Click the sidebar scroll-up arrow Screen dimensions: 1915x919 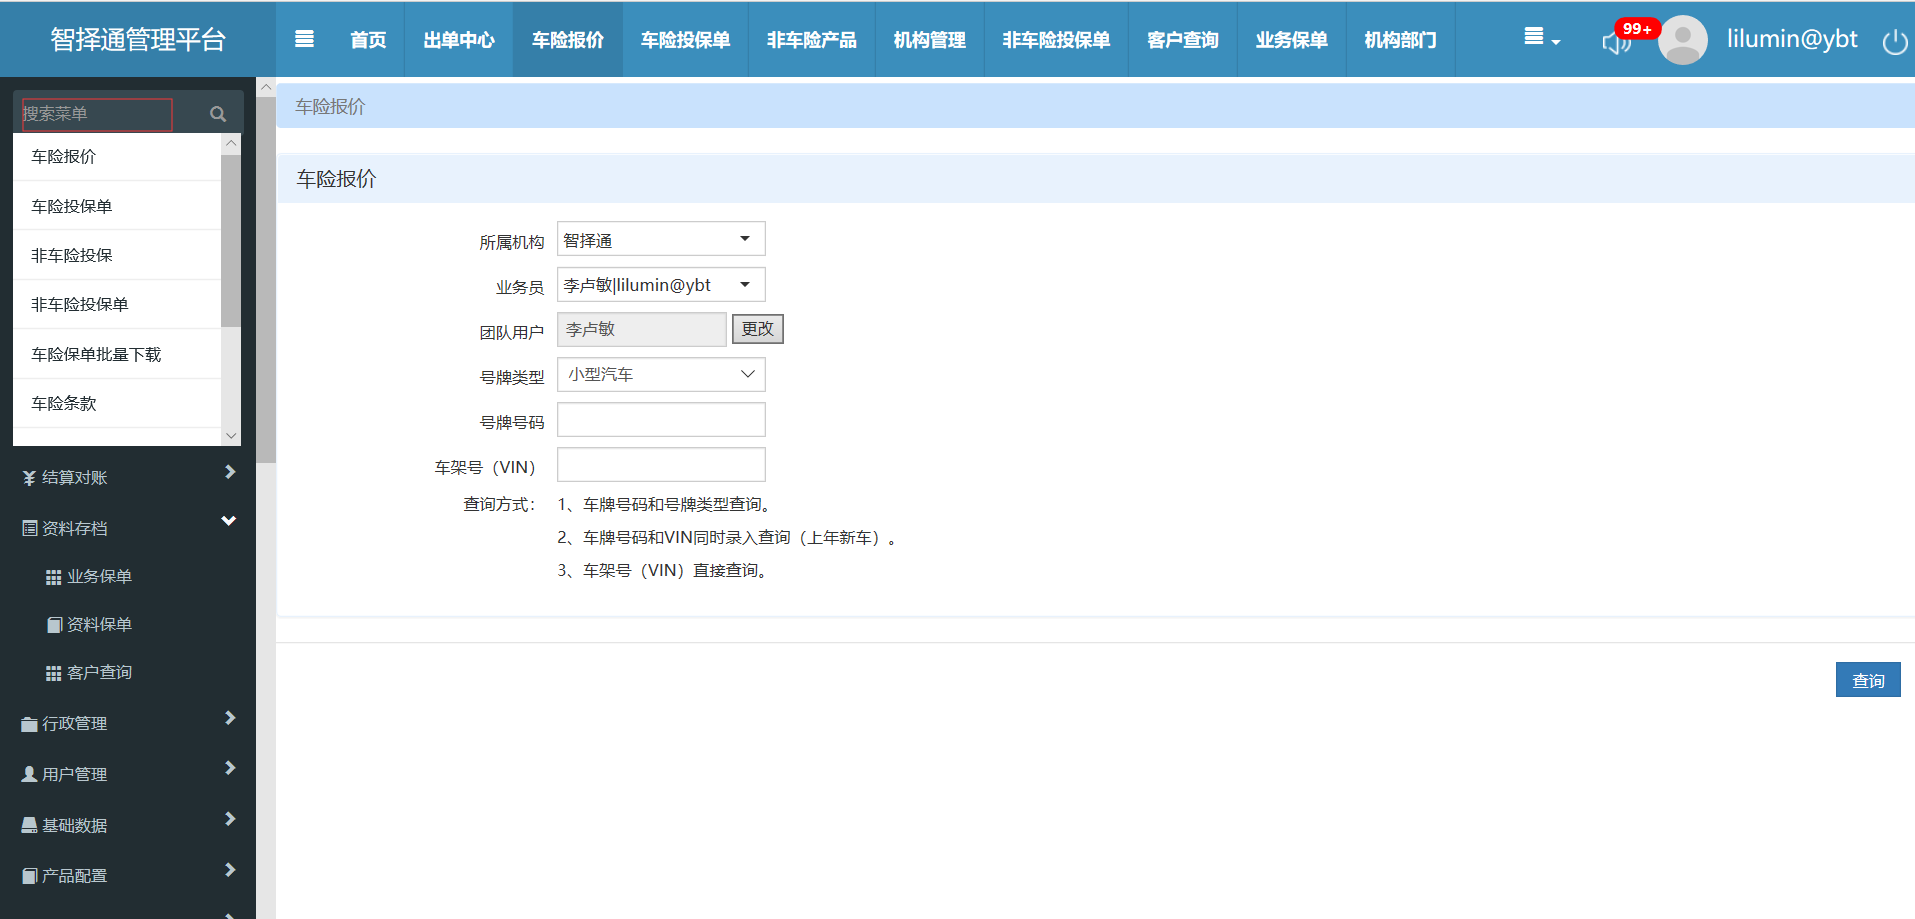[266, 87]
